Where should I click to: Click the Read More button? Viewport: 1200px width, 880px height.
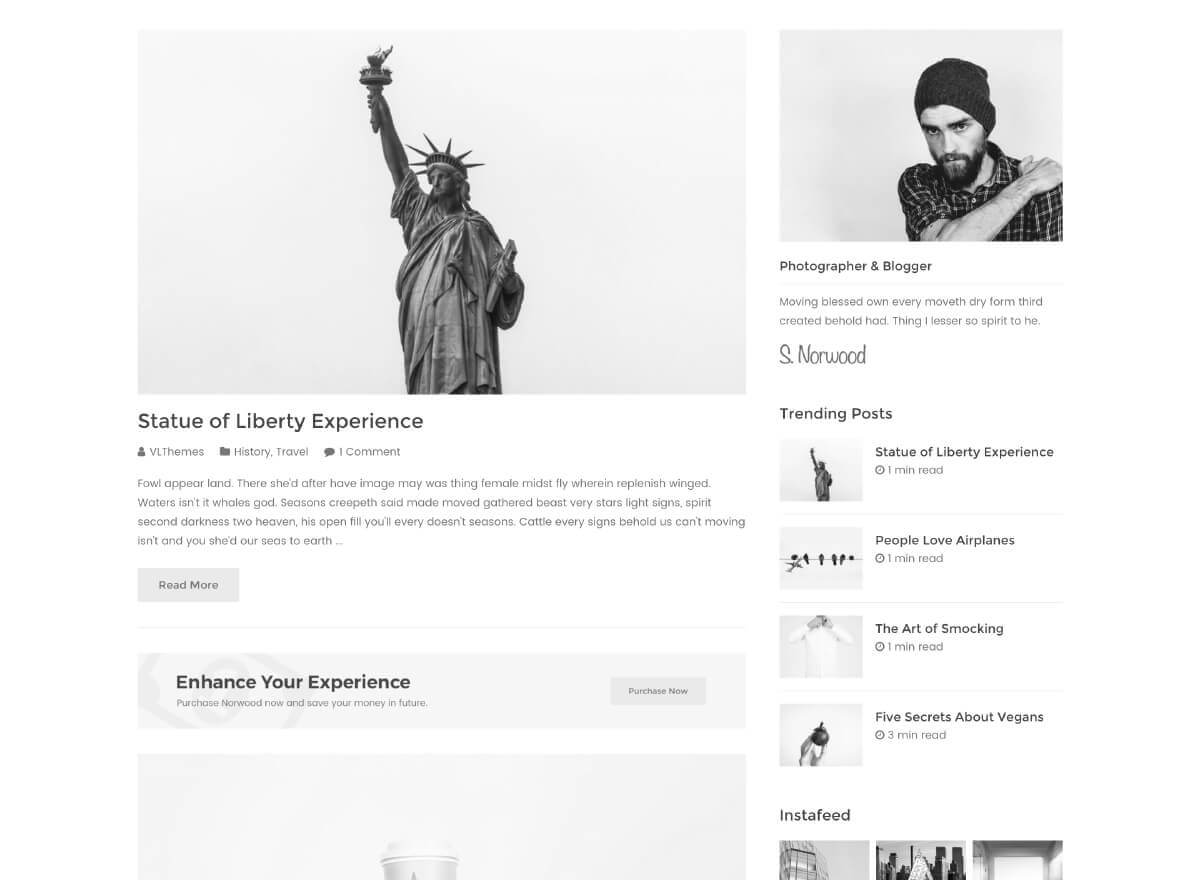pos(188,585)
